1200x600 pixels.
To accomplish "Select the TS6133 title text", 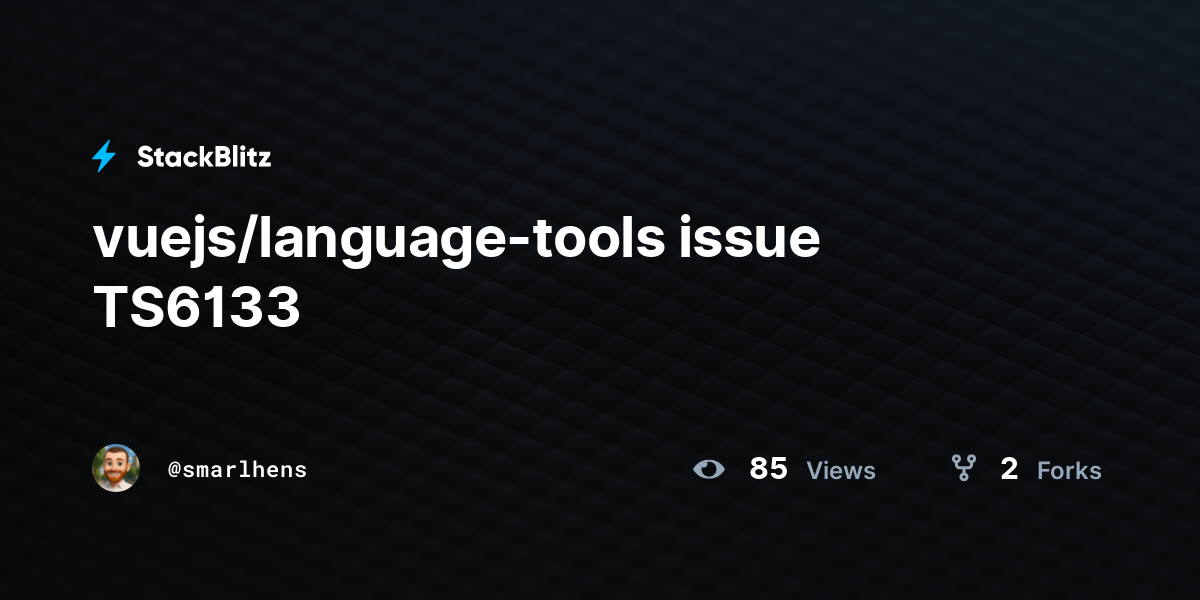I will [197, 309].
